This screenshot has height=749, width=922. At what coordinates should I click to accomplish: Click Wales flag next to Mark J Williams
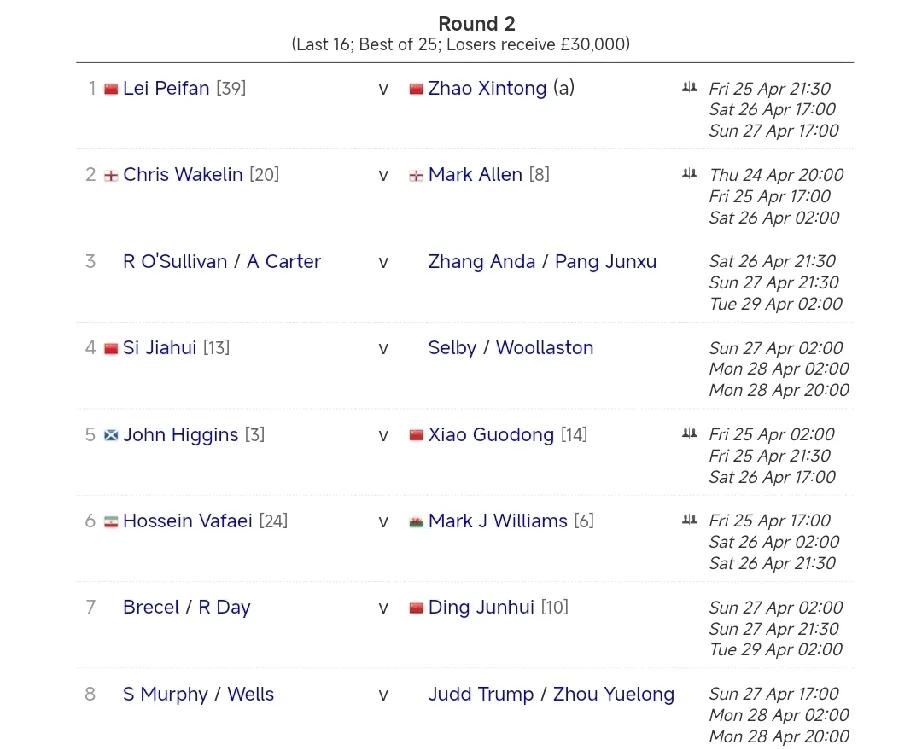coord(416,521)
